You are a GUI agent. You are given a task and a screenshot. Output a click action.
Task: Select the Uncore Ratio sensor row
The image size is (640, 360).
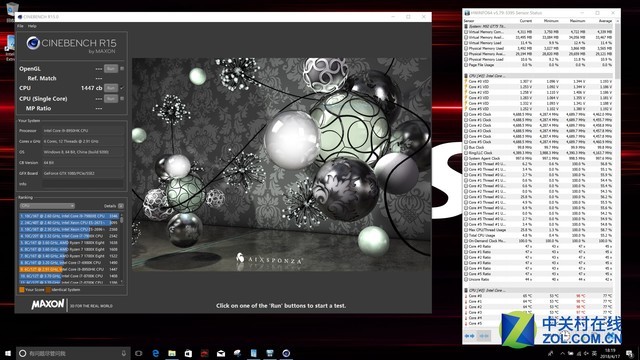pos(538,280)
